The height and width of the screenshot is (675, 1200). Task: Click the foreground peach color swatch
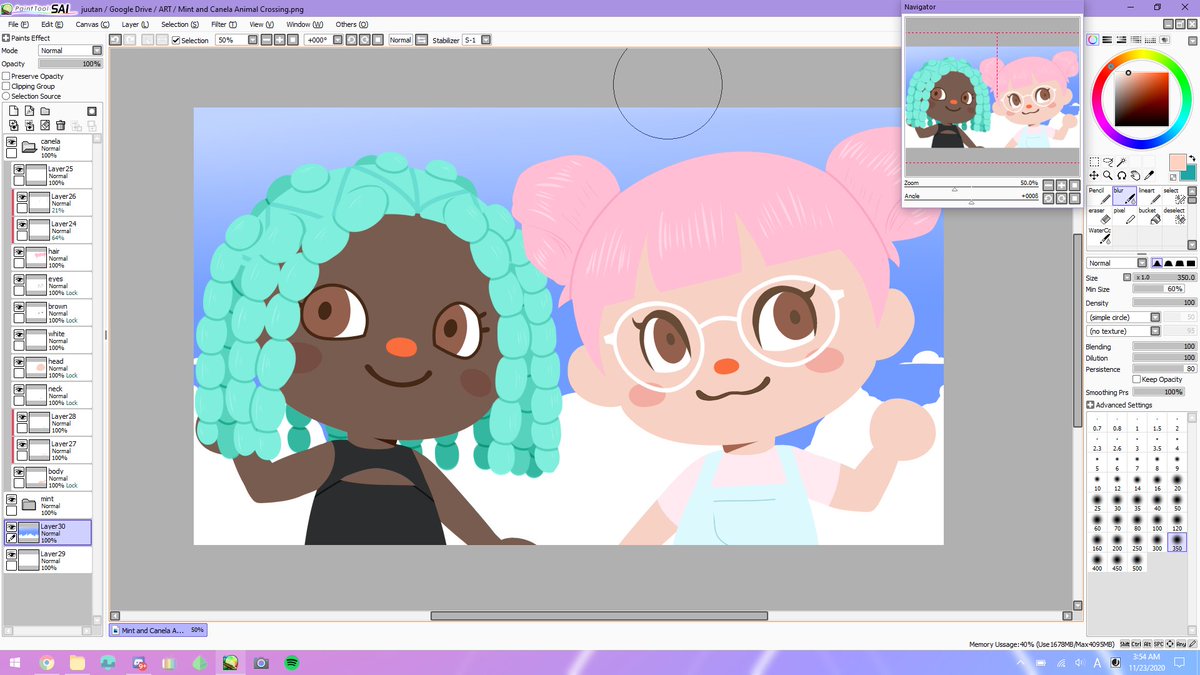pyautogui.click(x=1177, y=161)
